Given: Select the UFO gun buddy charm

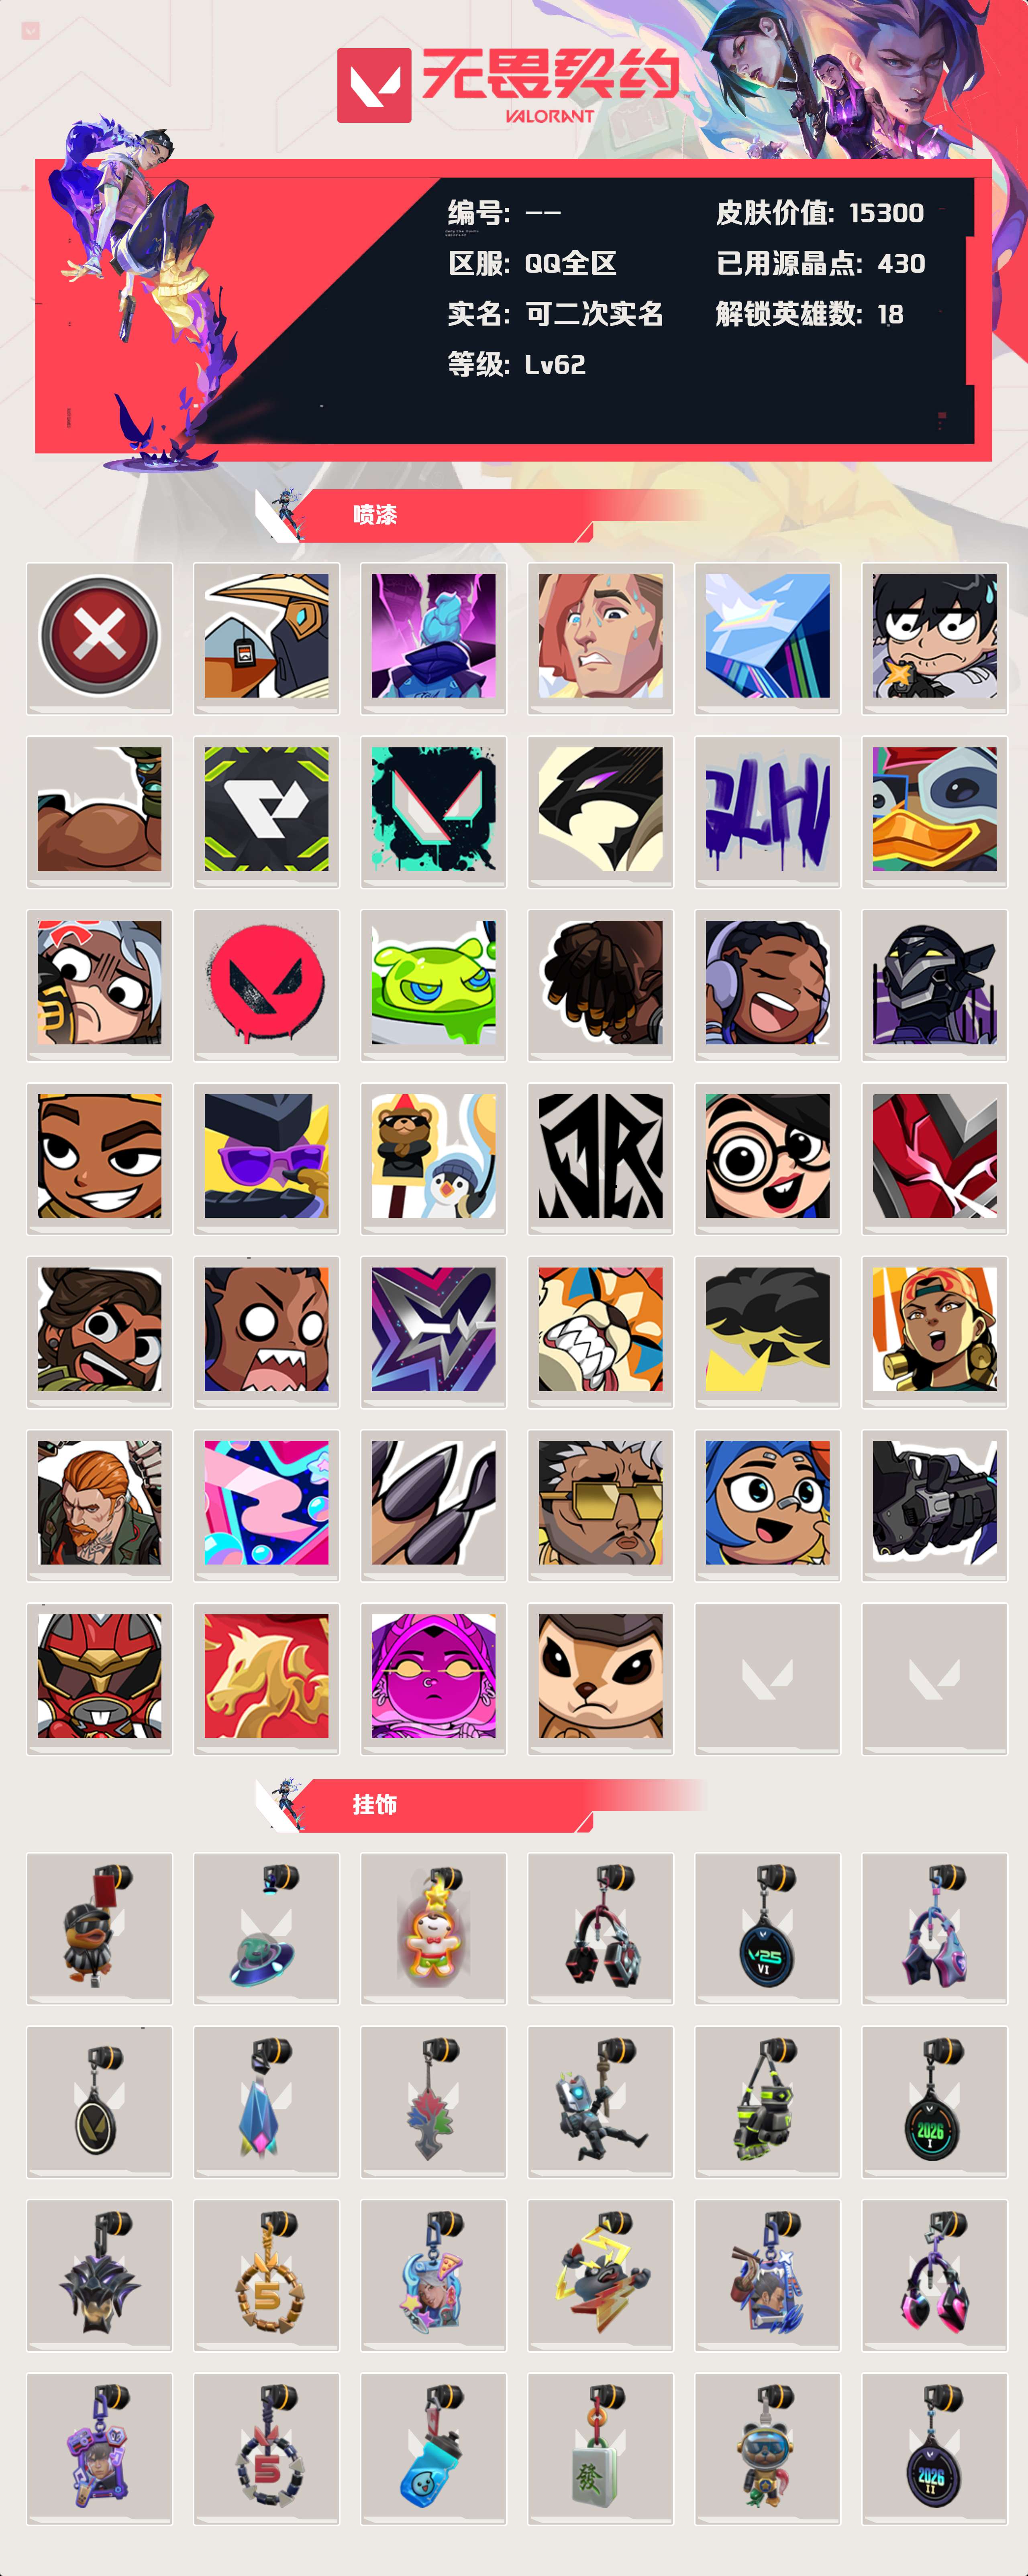Looking at the screenshot, I should coord(266,1927).
